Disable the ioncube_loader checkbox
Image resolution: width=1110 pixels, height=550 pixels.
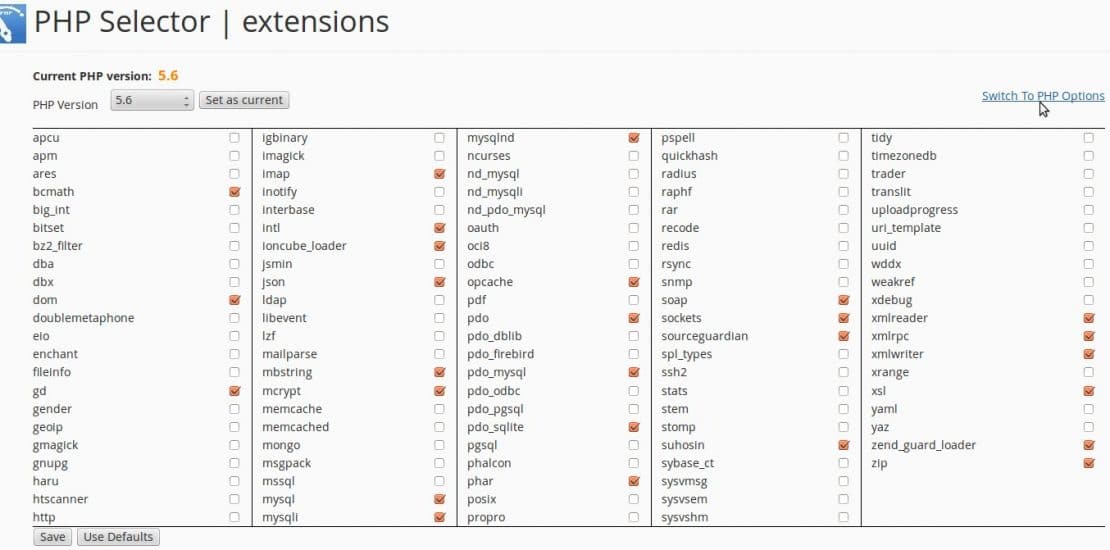(440, 246)
